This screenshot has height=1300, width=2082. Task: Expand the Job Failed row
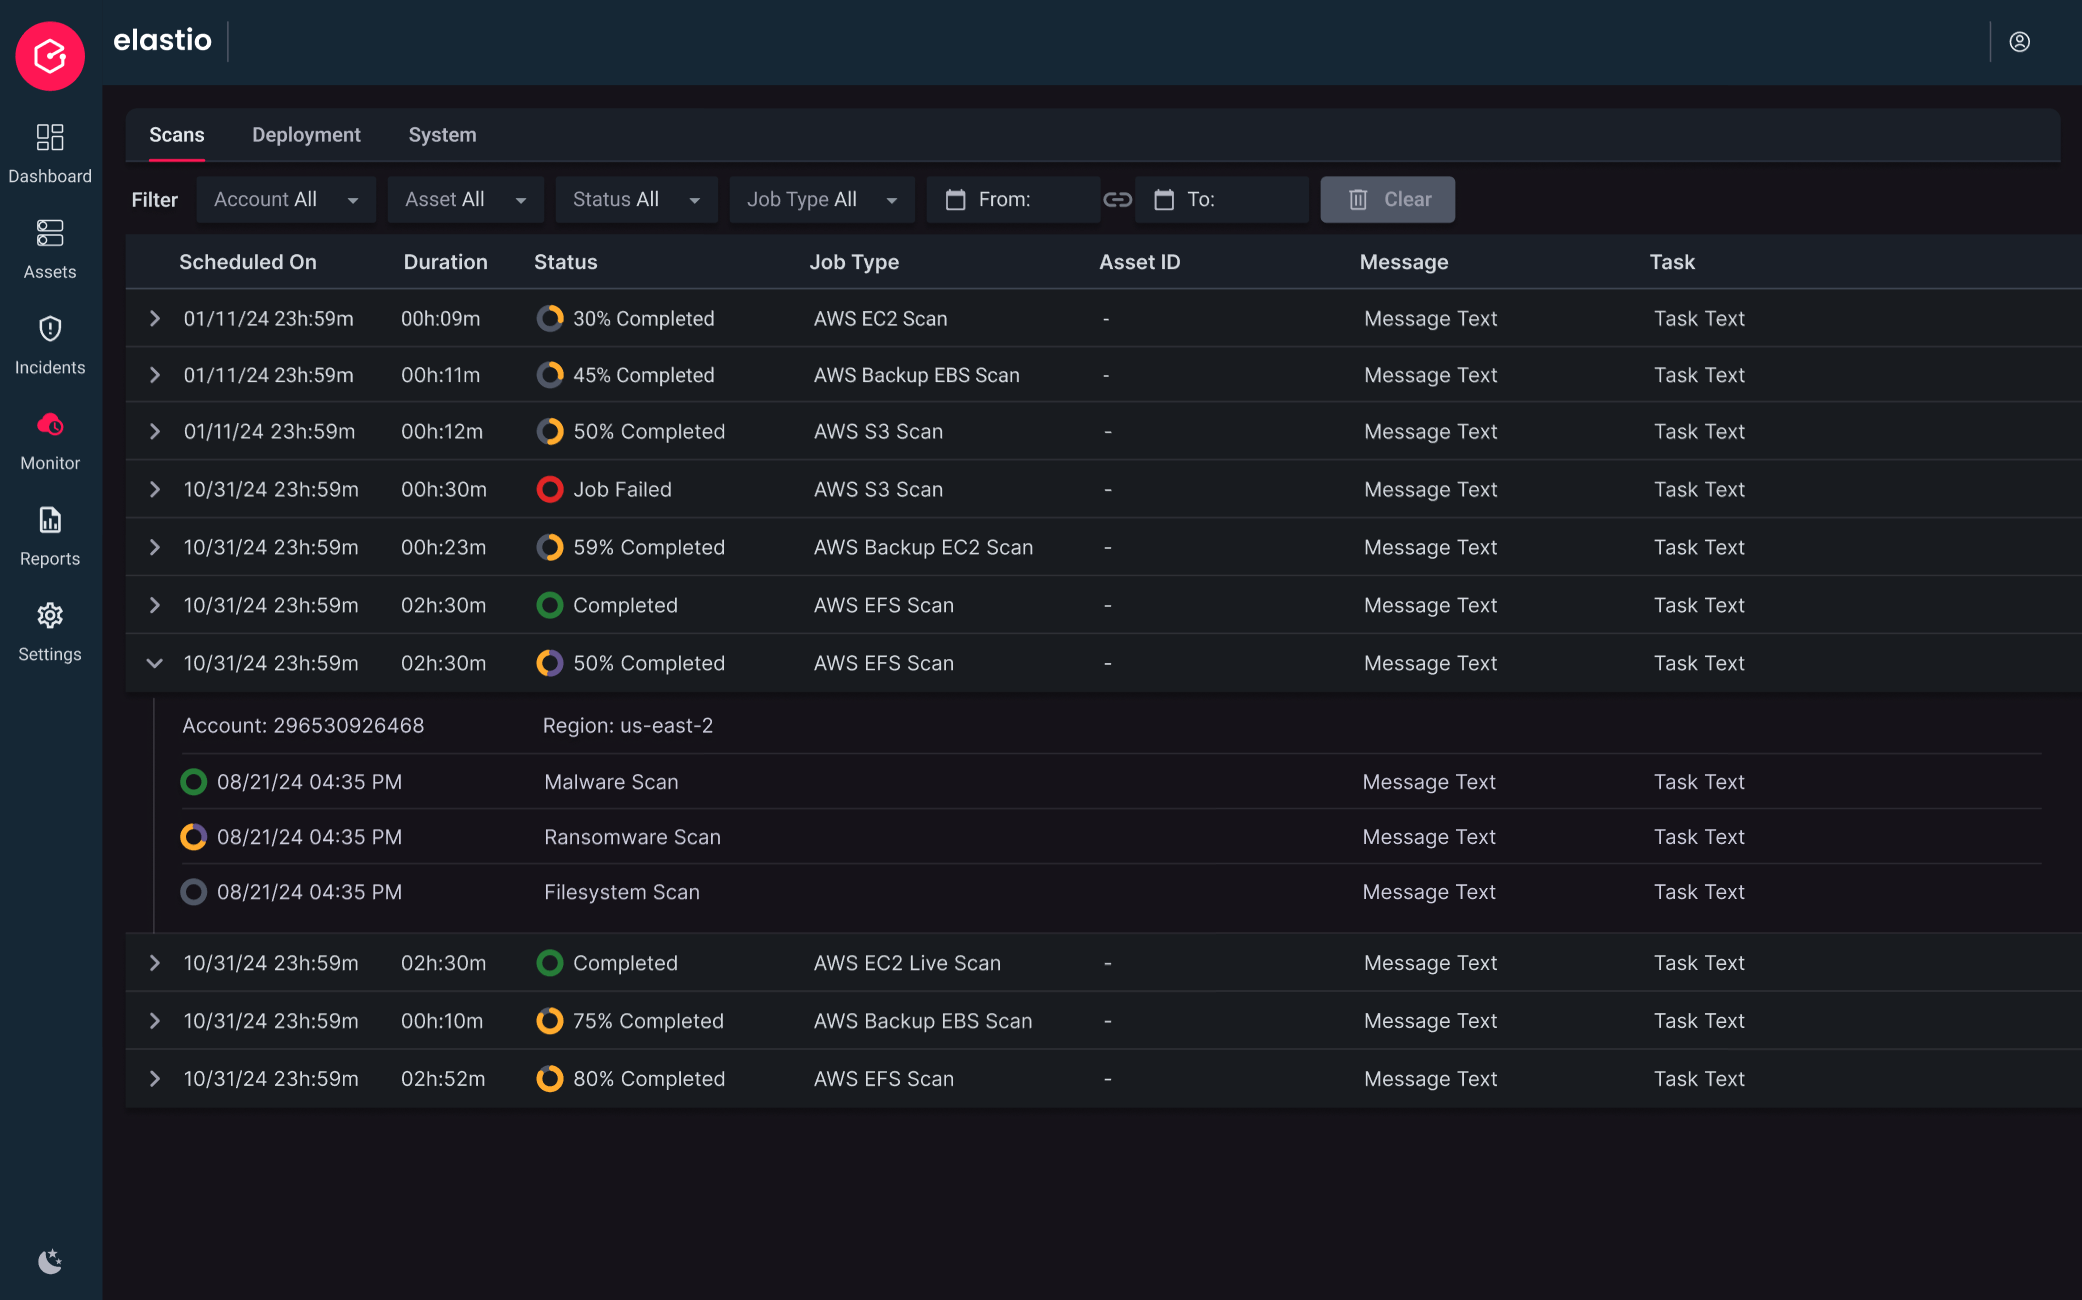tap(154, 490)
